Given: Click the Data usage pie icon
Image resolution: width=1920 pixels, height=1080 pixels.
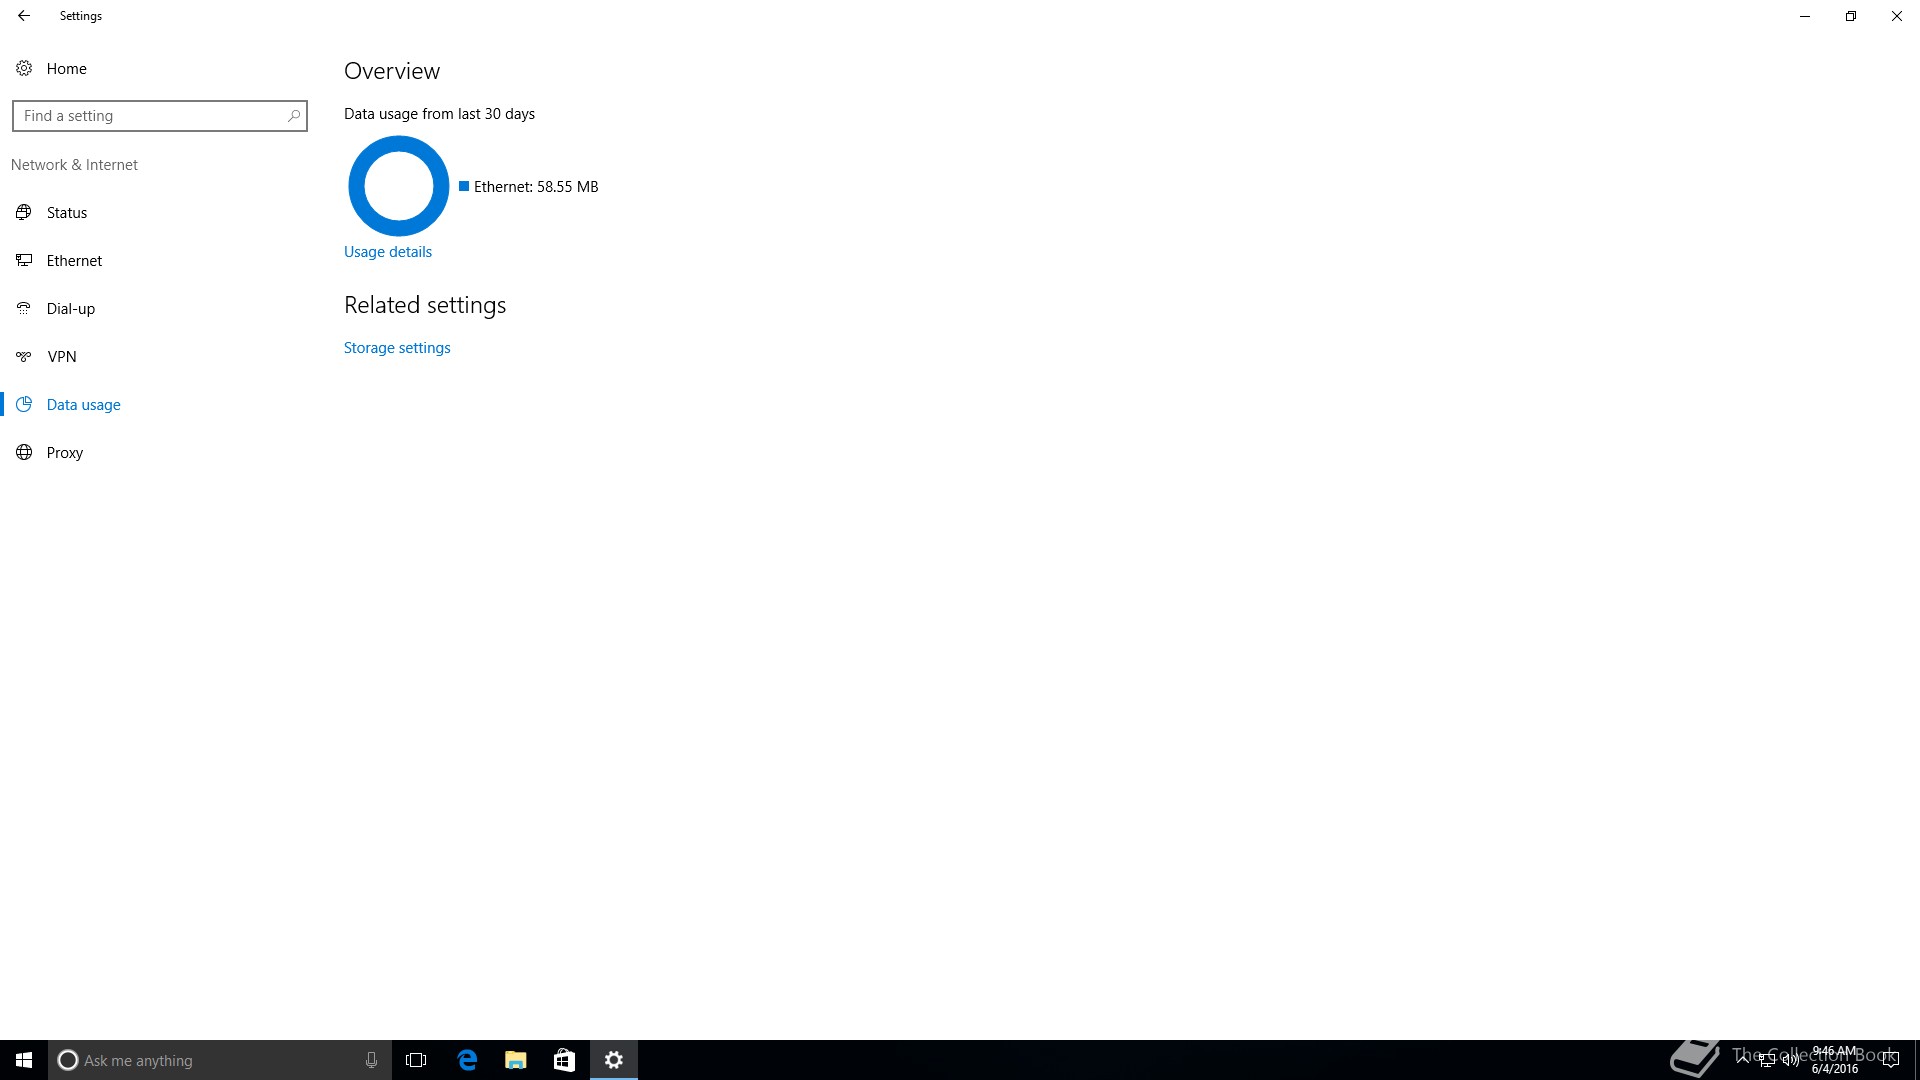Looking at the screenshot, I should click(x=24, y=404).
